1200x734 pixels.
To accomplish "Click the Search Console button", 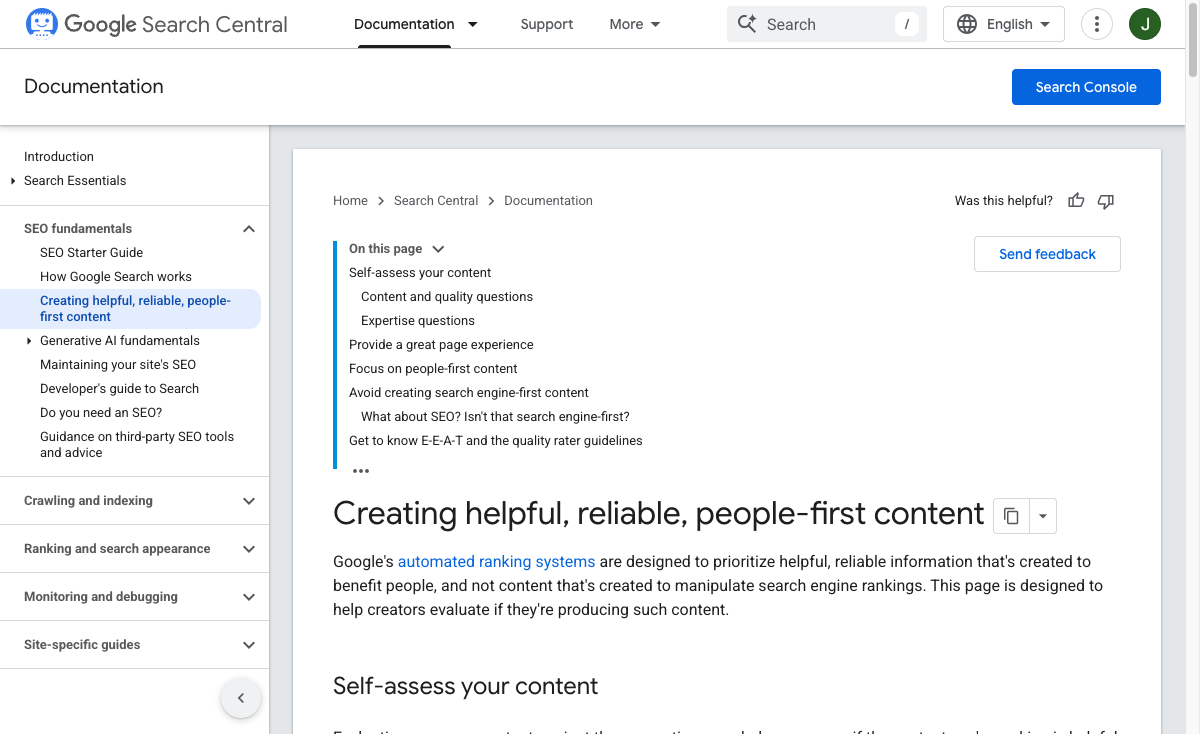I will 1086,87.
